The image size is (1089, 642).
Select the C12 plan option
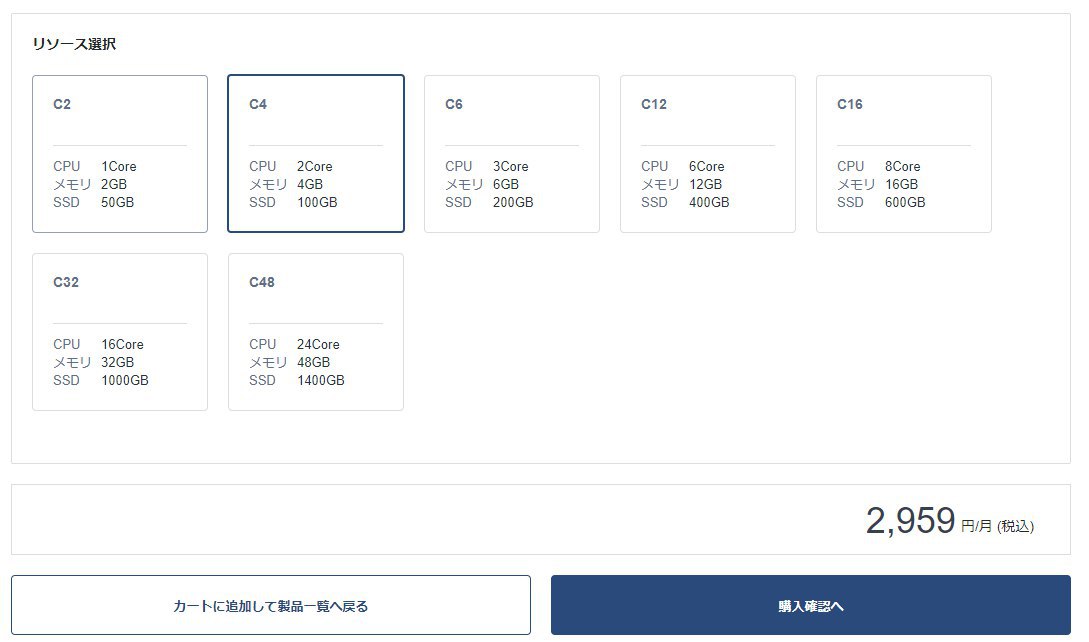707,154
